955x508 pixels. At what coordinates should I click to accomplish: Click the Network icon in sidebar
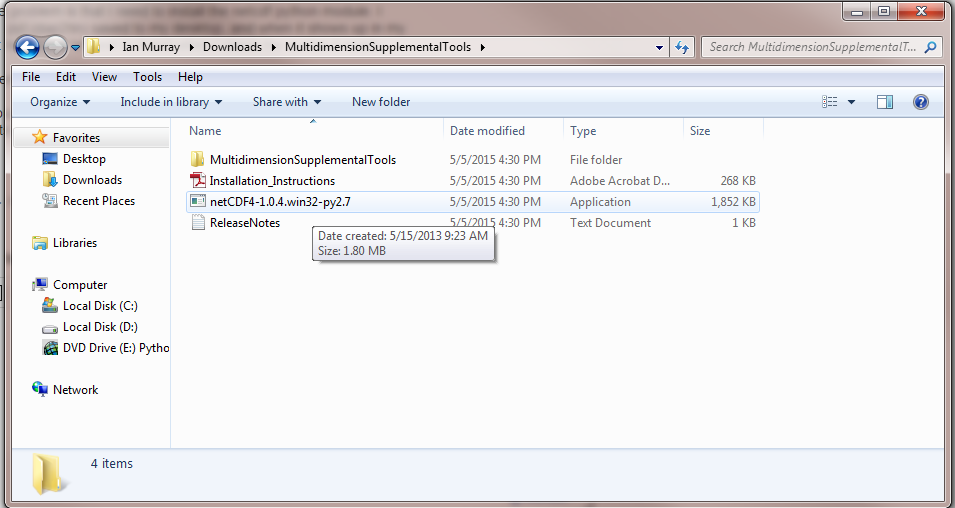click(x=40, y=389)
